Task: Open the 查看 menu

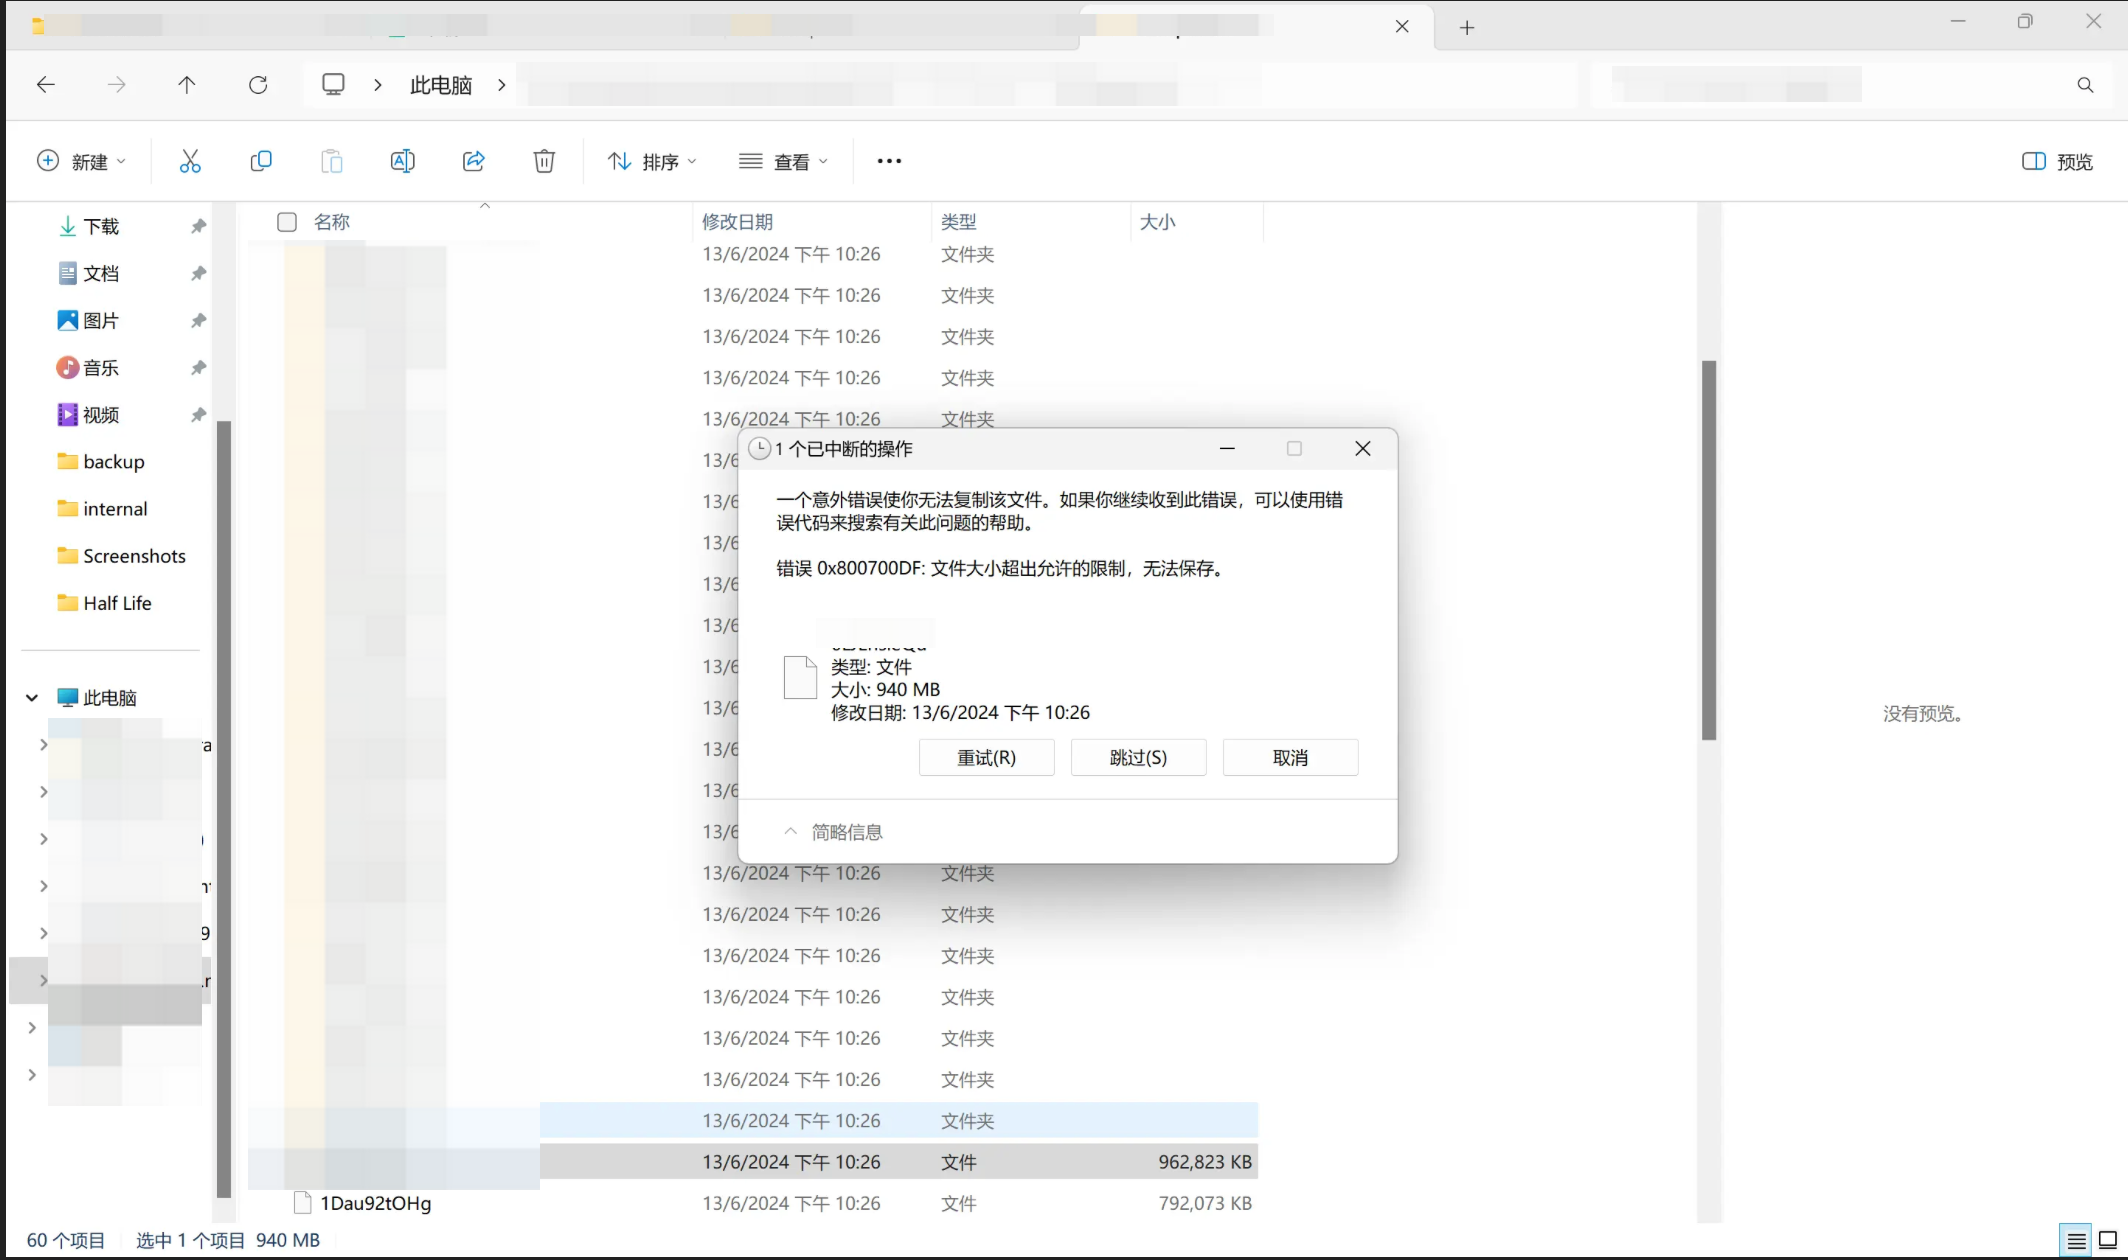Action: pos(784,161)
